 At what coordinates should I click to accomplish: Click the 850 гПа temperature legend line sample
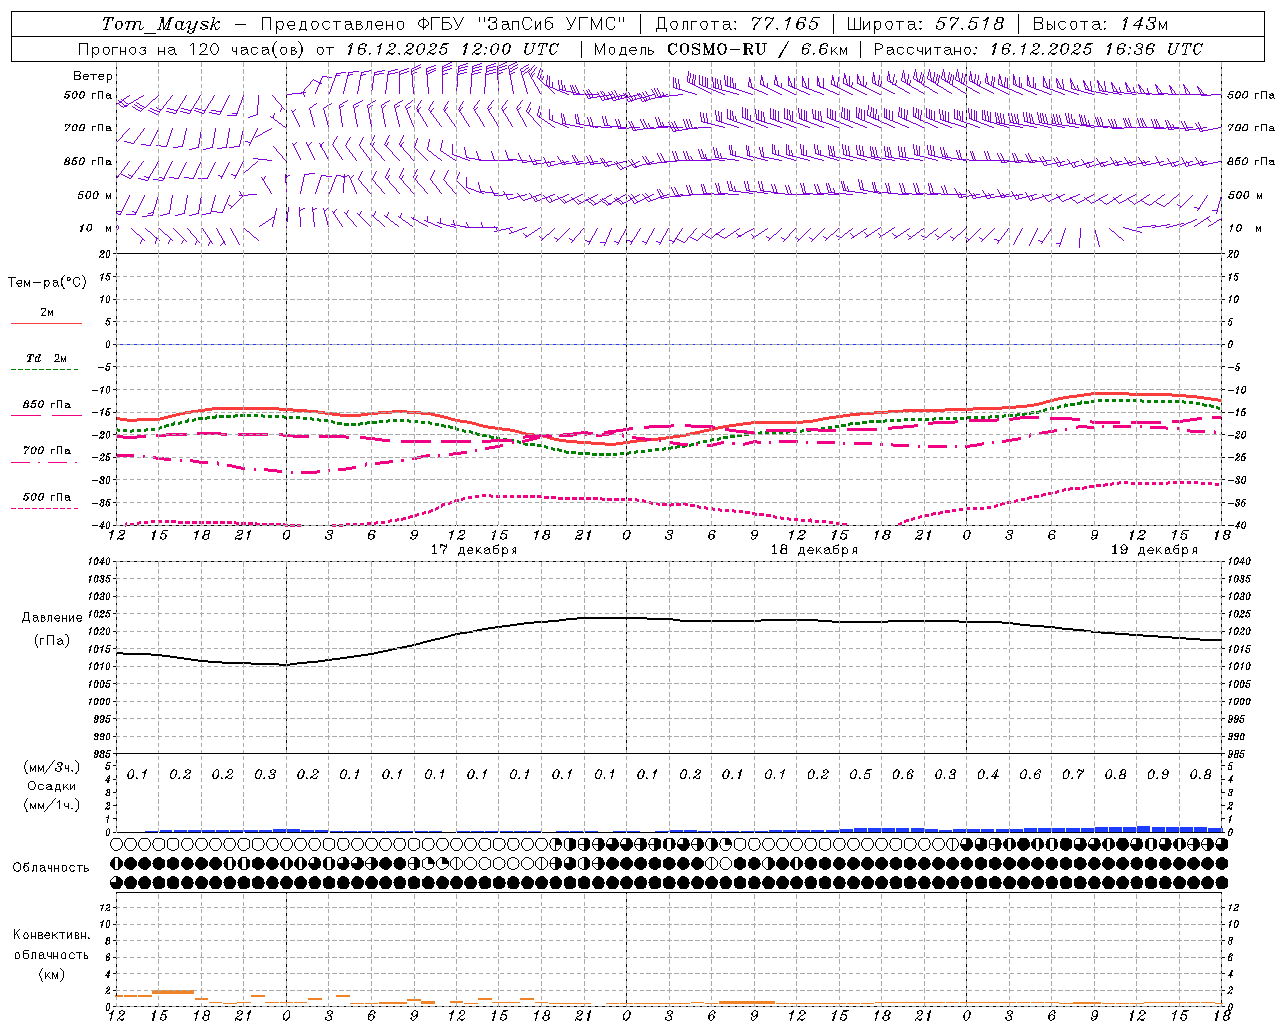pyautogui.click(x=46, y=415)
